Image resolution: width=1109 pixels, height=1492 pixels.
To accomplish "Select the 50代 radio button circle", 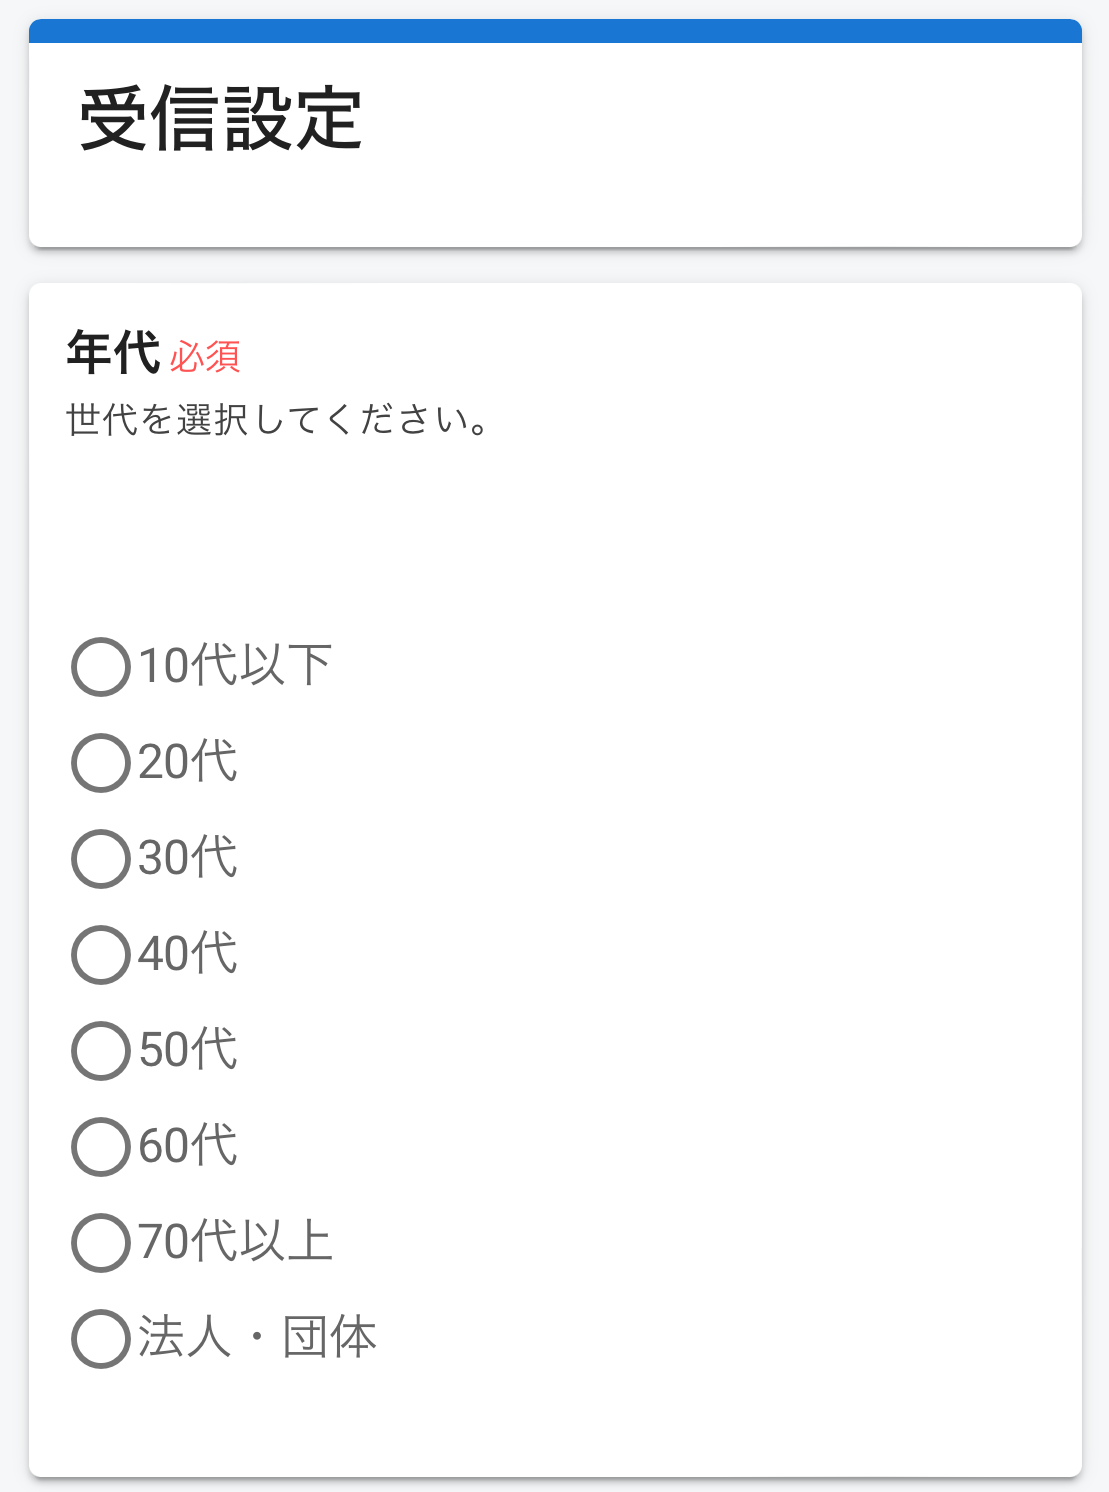I will 101,1051.
